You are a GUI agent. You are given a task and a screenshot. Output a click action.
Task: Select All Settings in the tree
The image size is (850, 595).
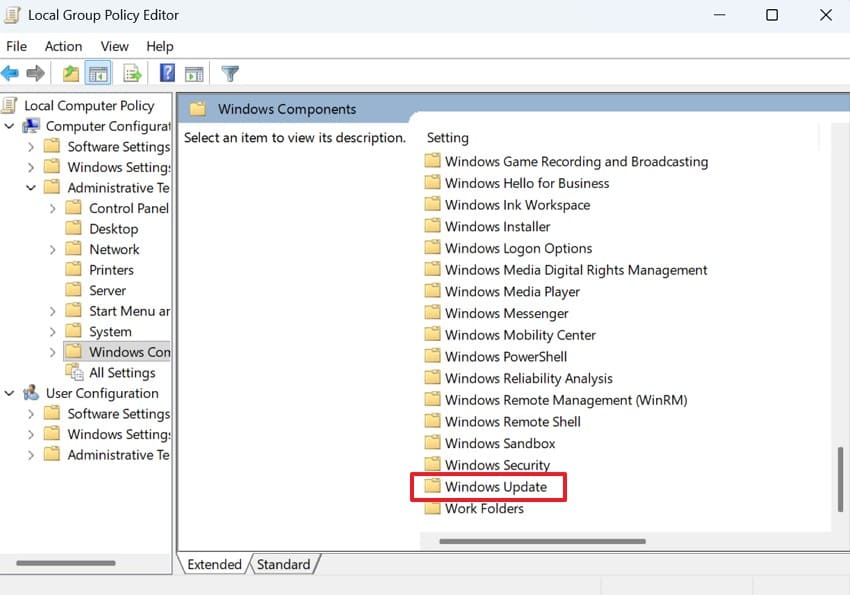click(122, 373)
